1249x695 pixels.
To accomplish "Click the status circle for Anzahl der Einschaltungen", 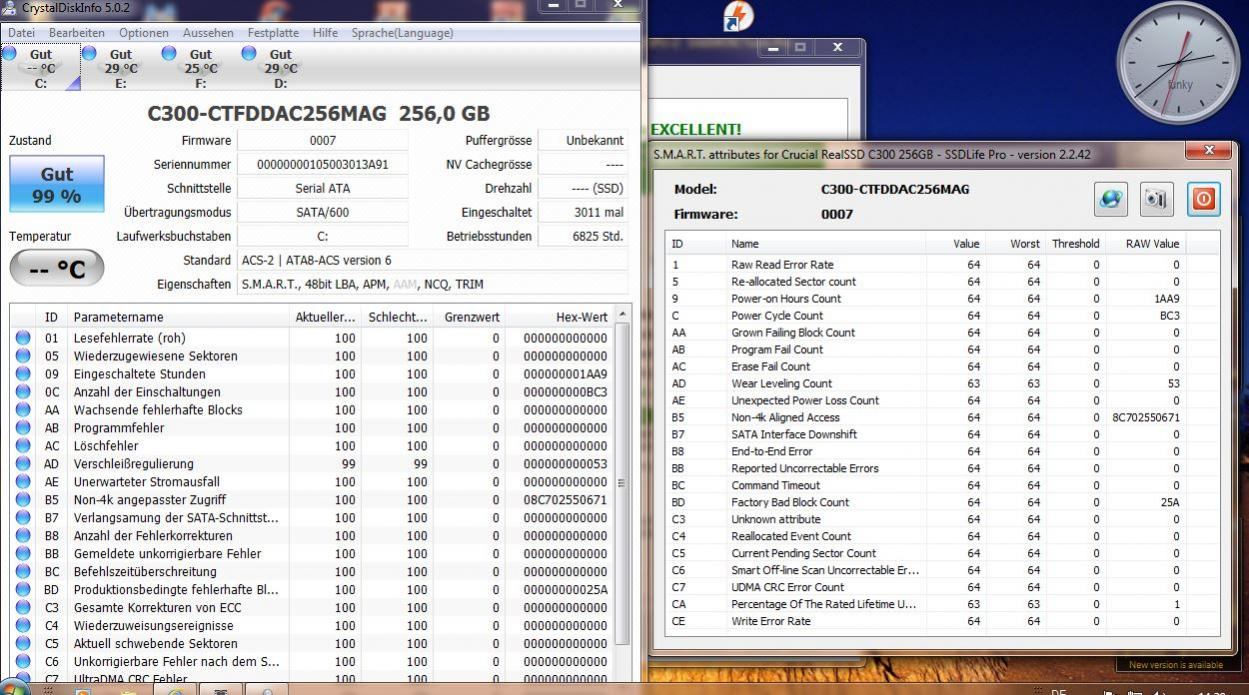I will click(x=23, y=392).
